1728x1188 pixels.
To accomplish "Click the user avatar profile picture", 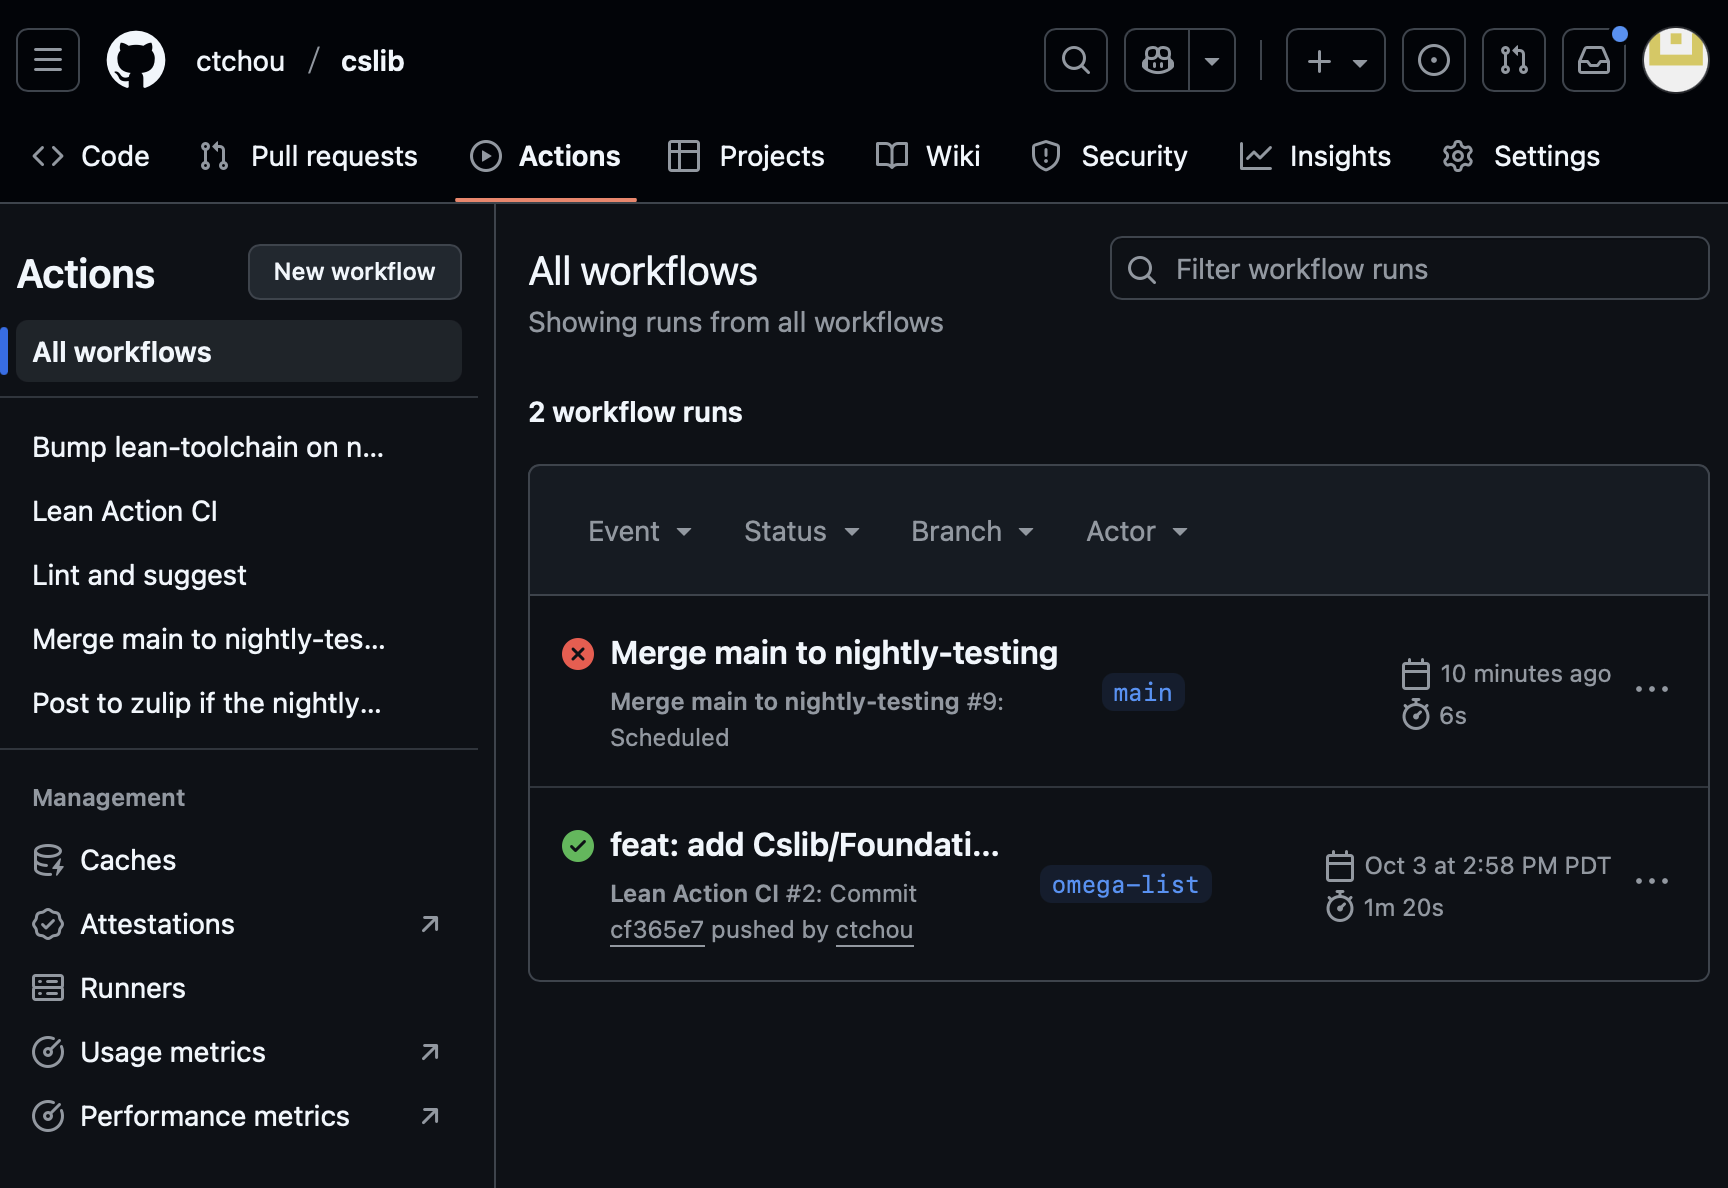I will (1675, 60).
